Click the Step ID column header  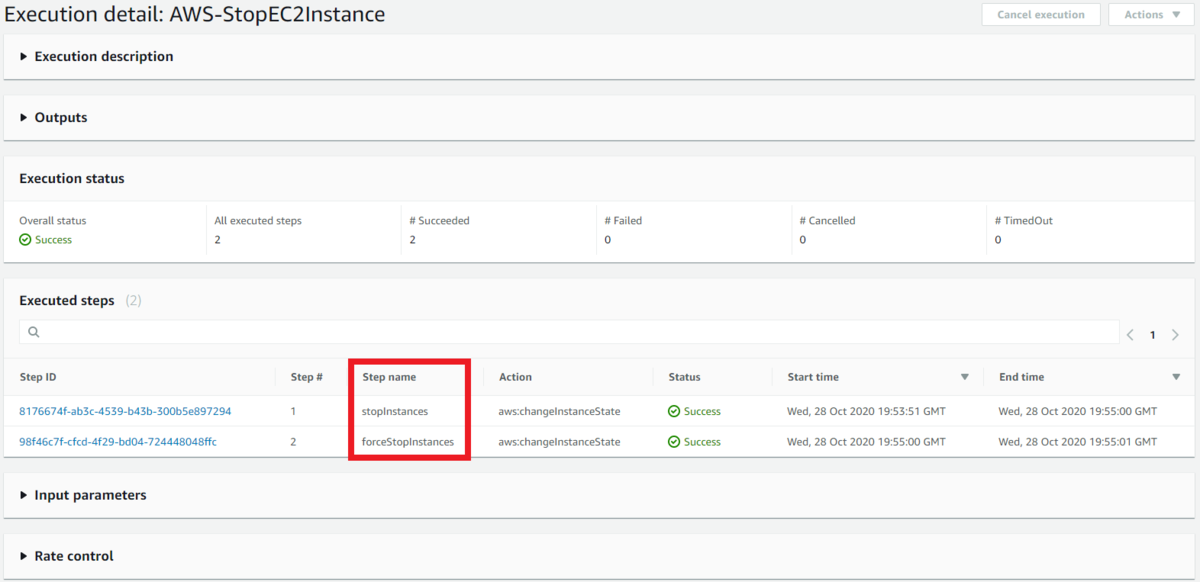[x=38, y=377]
